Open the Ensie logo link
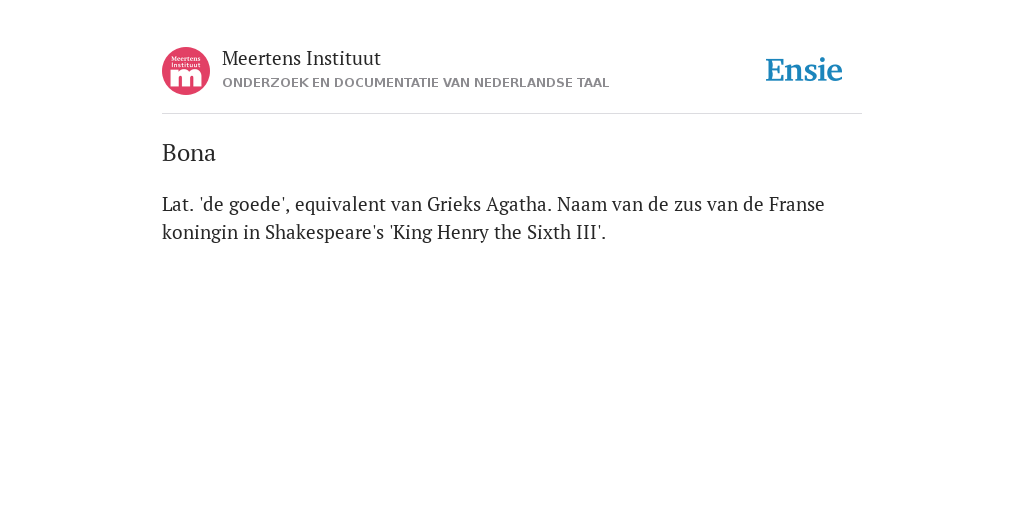Viewport: 1024px width, 512px height. pos(804,70)
